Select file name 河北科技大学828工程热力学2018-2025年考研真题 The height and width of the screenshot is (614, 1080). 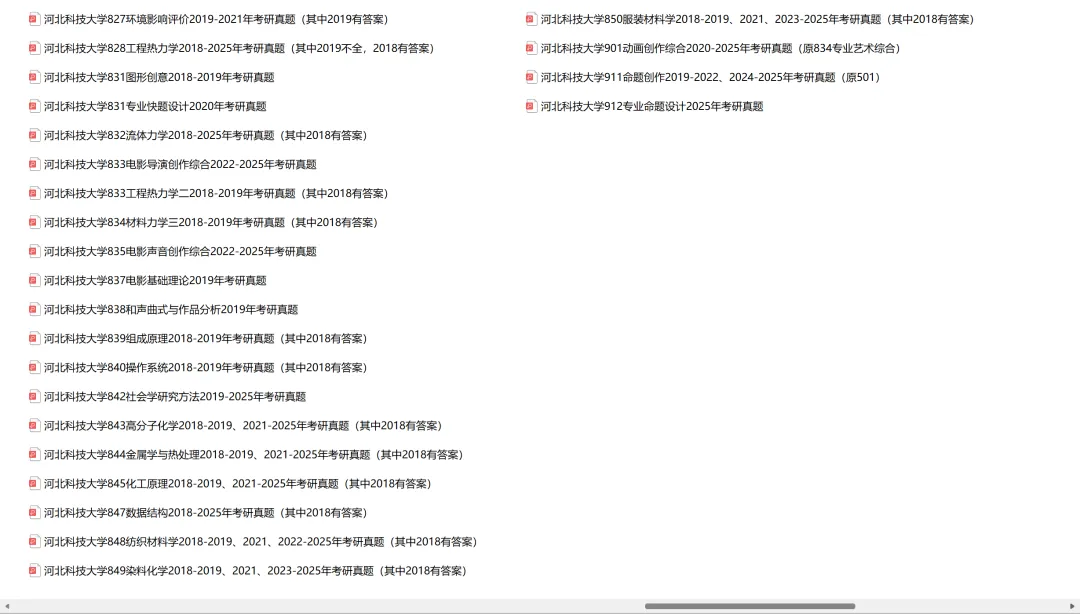coord(239,48)
